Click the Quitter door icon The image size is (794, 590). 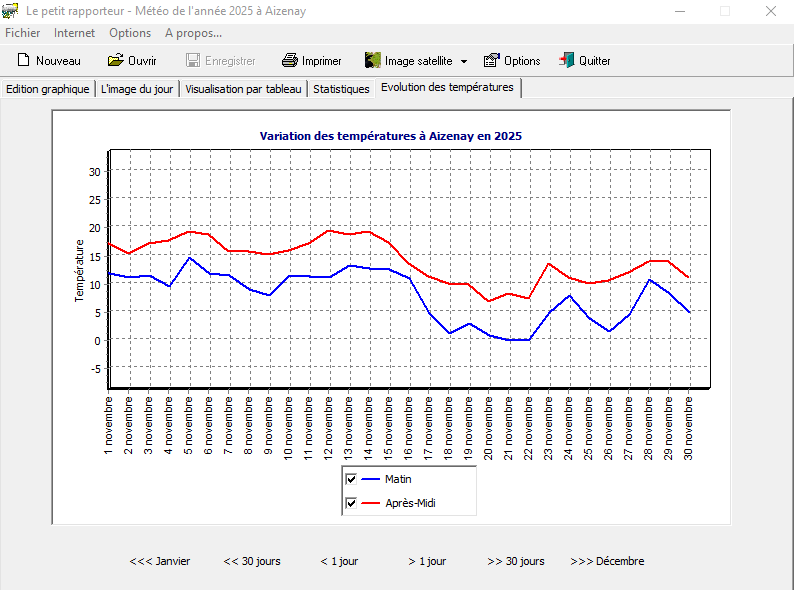(567, 61)
